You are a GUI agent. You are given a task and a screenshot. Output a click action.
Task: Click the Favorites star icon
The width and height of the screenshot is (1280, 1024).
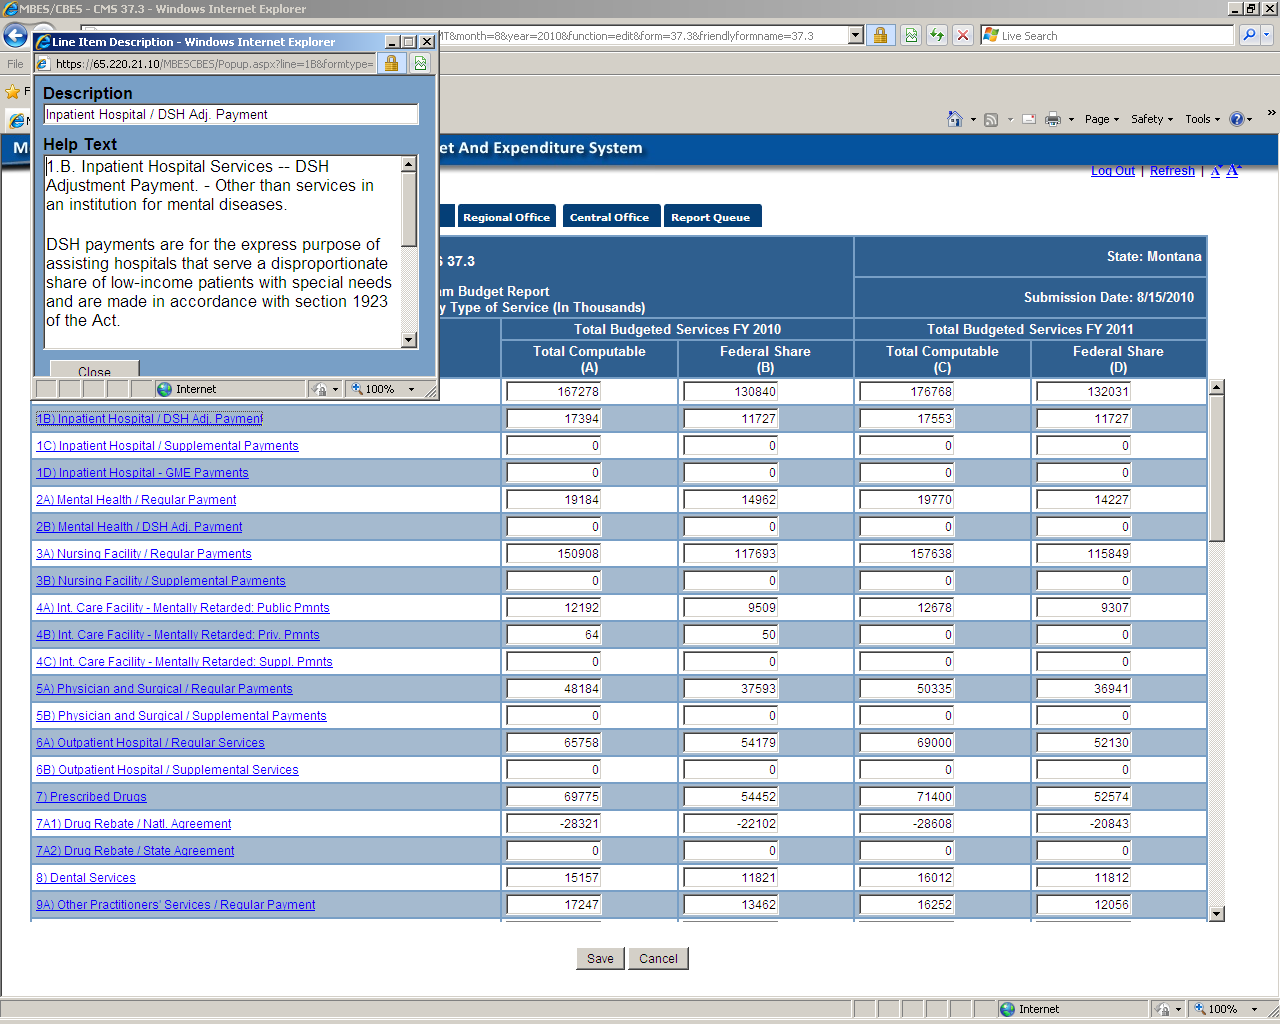coord(13,92)
